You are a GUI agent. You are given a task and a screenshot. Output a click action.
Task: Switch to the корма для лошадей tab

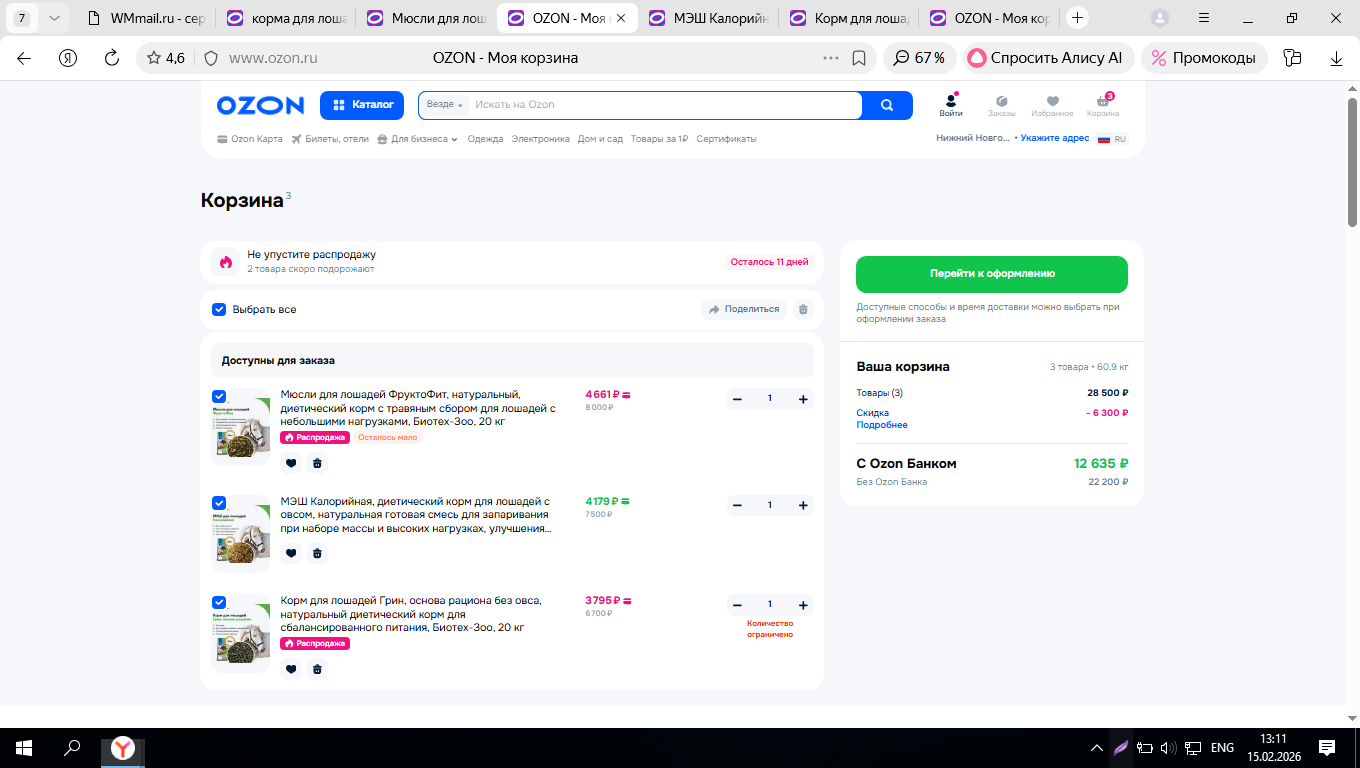286,18
